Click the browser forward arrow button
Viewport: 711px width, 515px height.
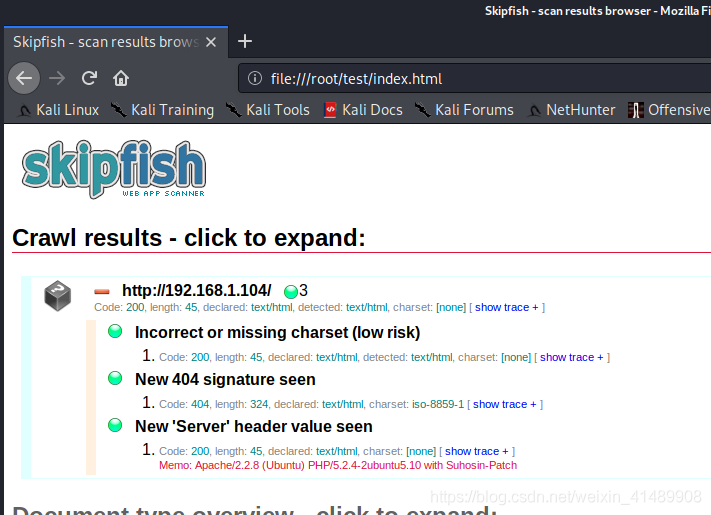pos(57,78)
